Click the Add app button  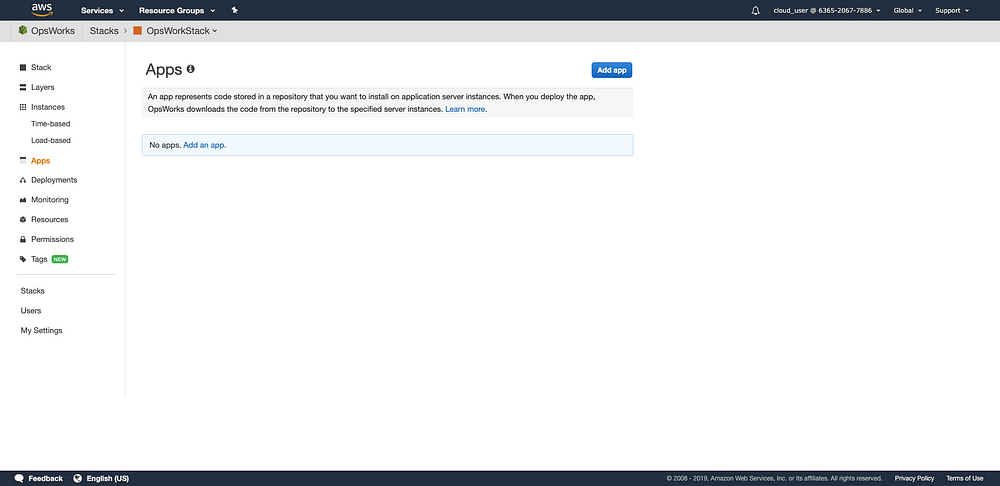tap(612, 70)
